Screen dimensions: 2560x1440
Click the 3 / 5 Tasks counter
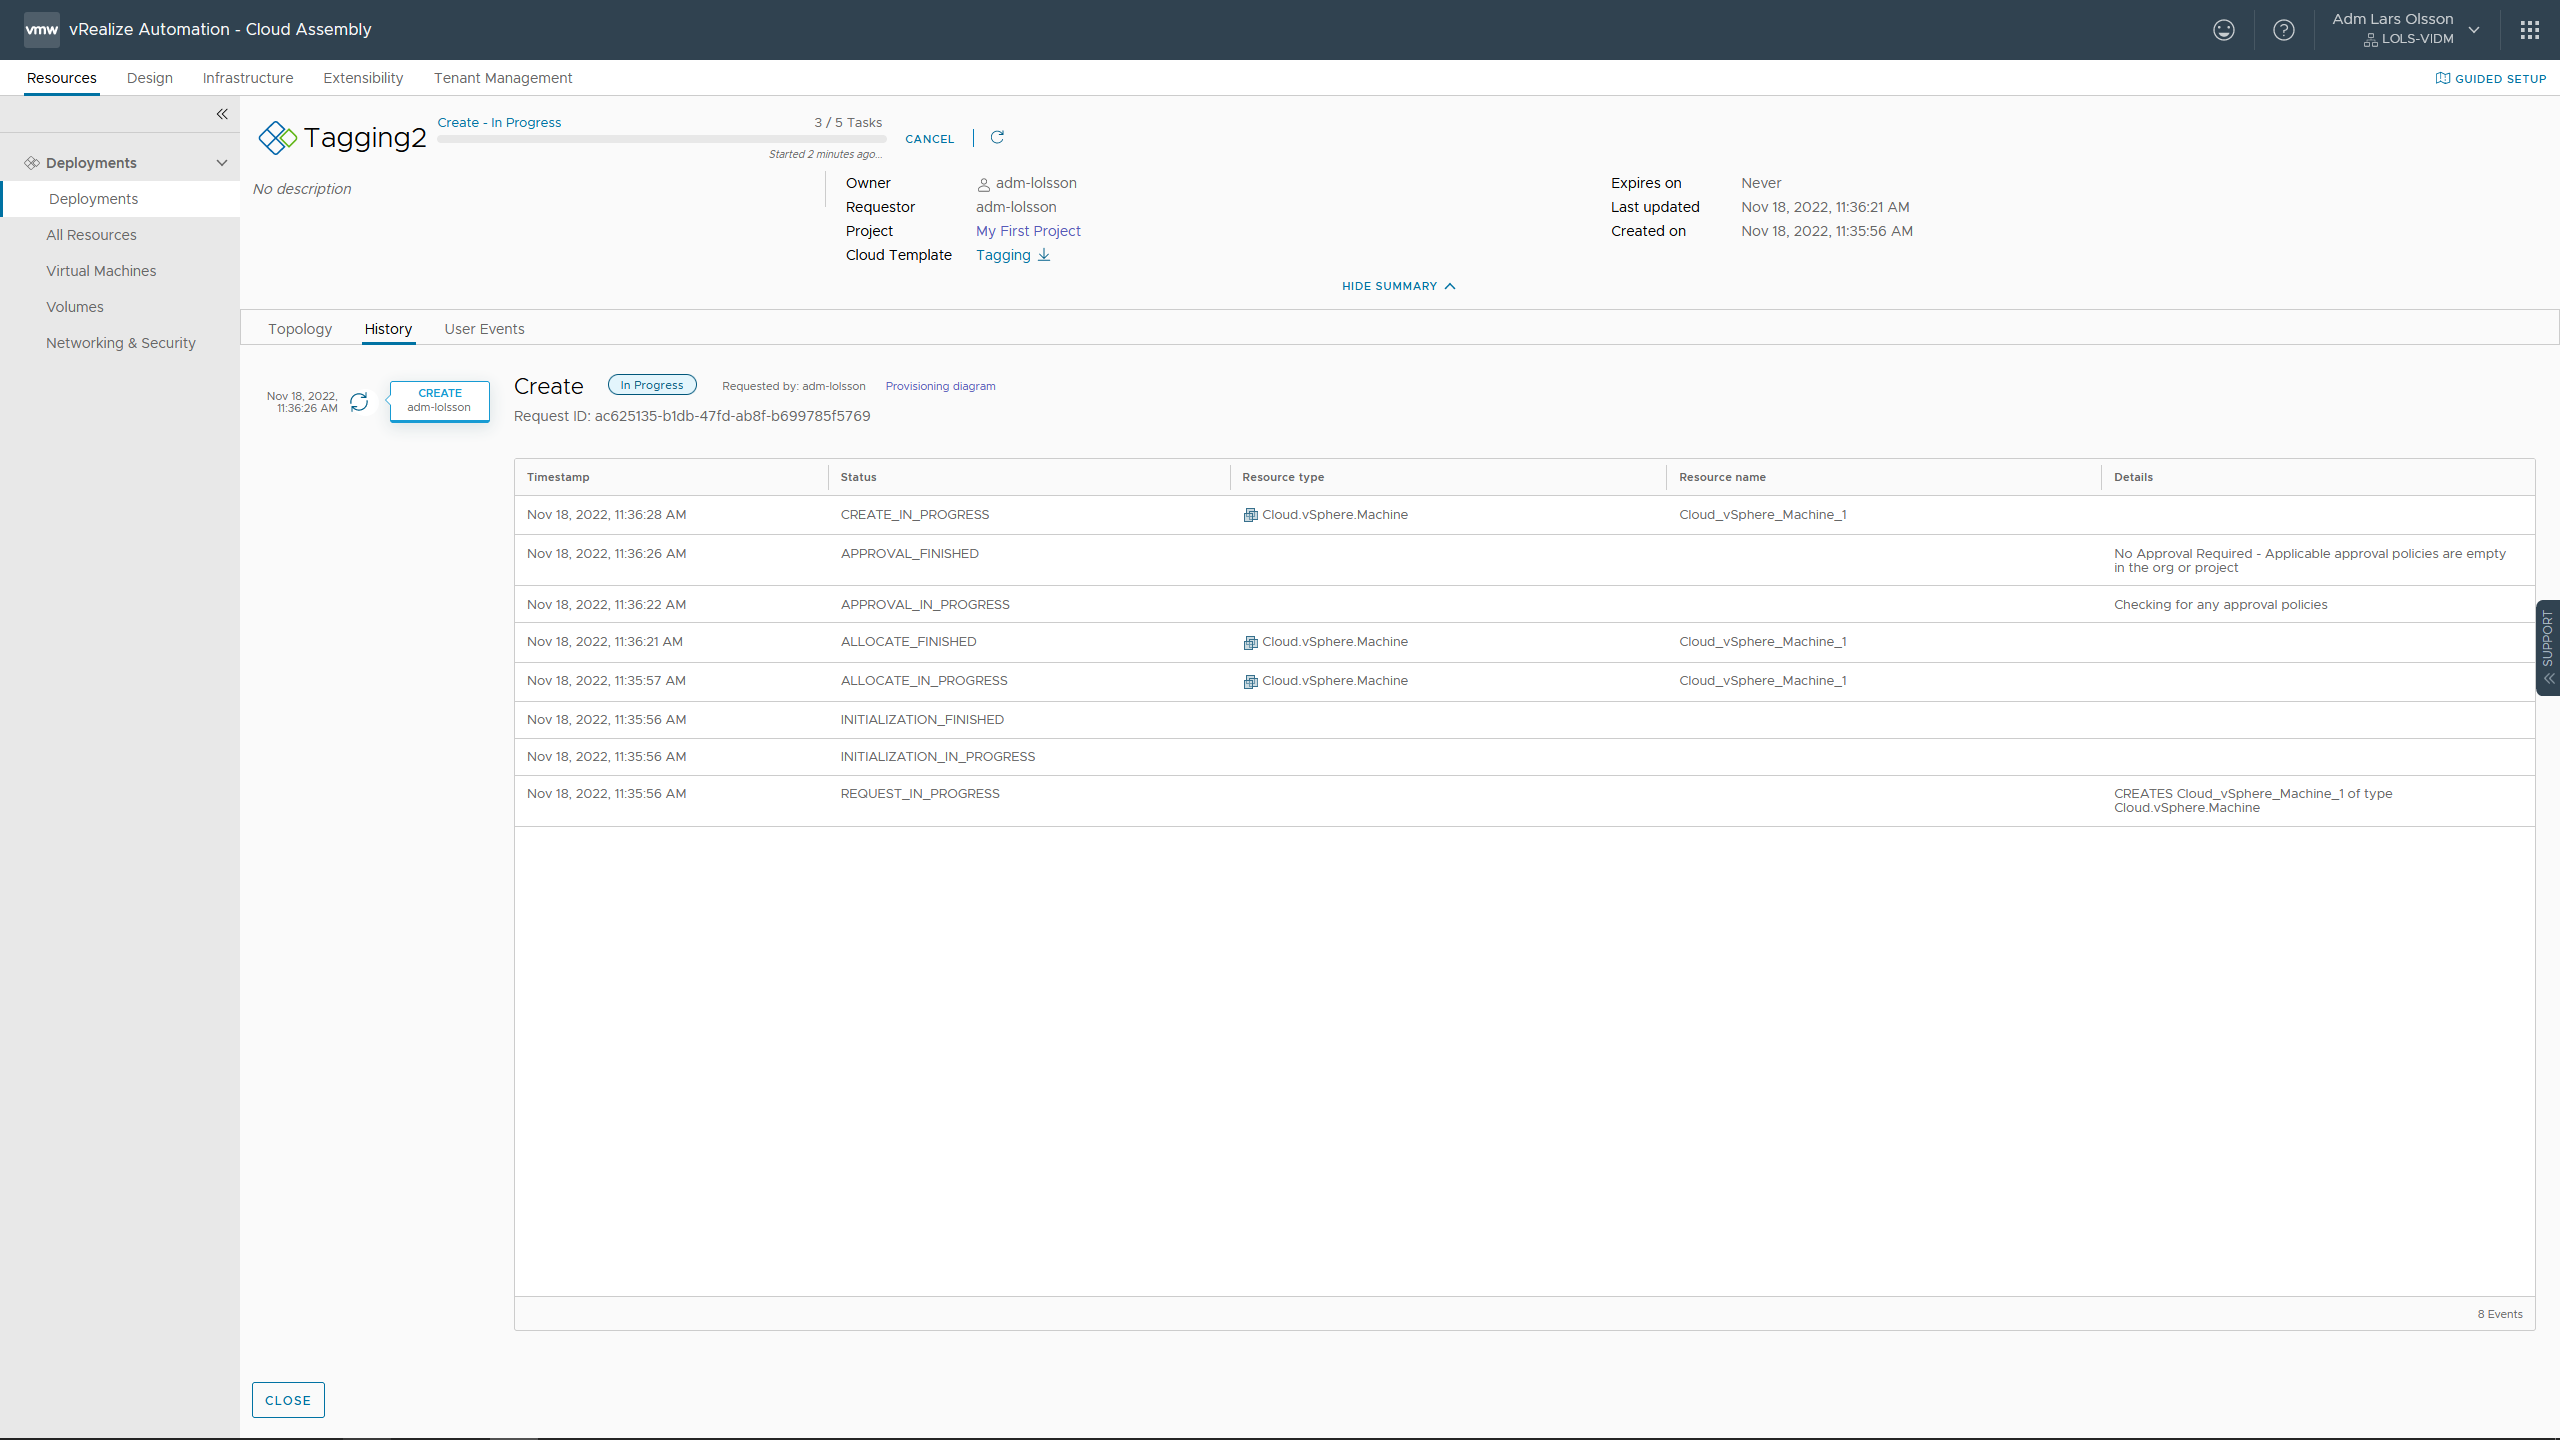[x=848, y=123]
